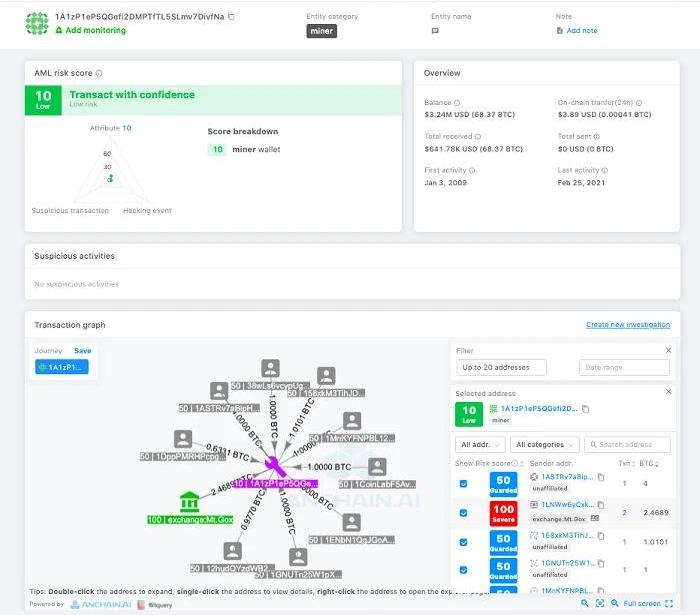This screenshot has width=700, height=615.
Task: Uncheck the 1ASTRv7aBip row checkbox
Action: click(462, 484)
